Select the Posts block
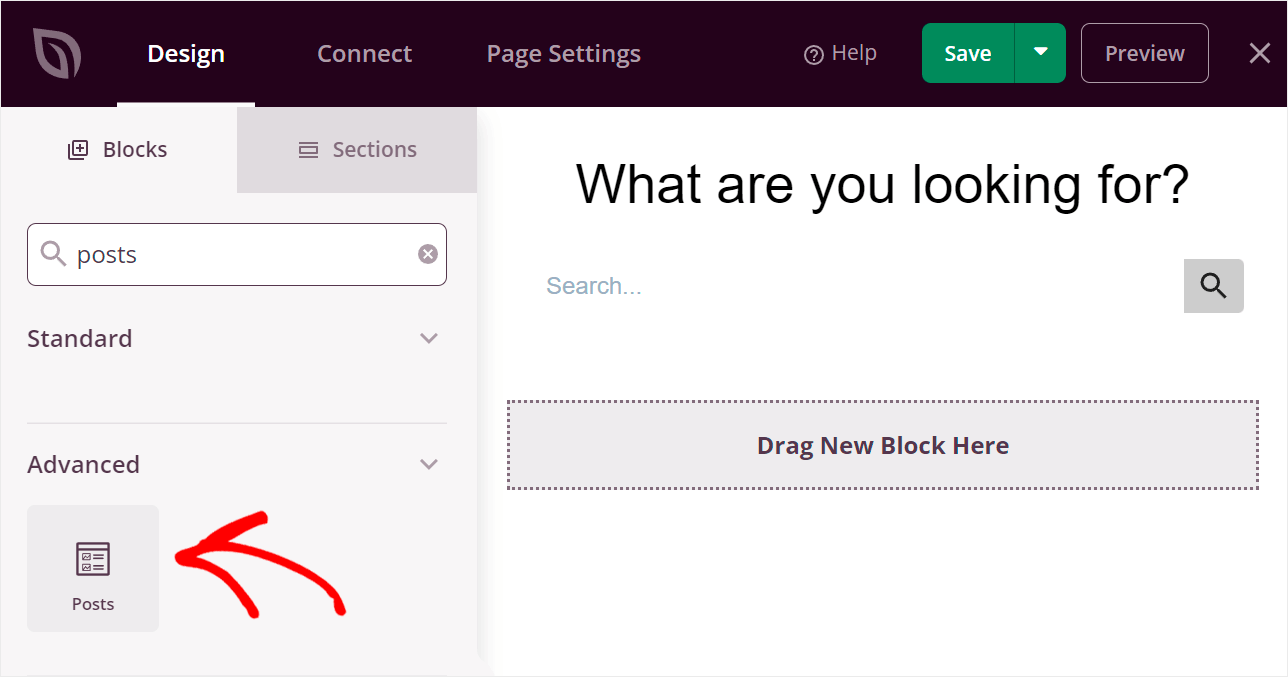The height and width of the screenshot is (677, 1288). click(x=93, y=568)
